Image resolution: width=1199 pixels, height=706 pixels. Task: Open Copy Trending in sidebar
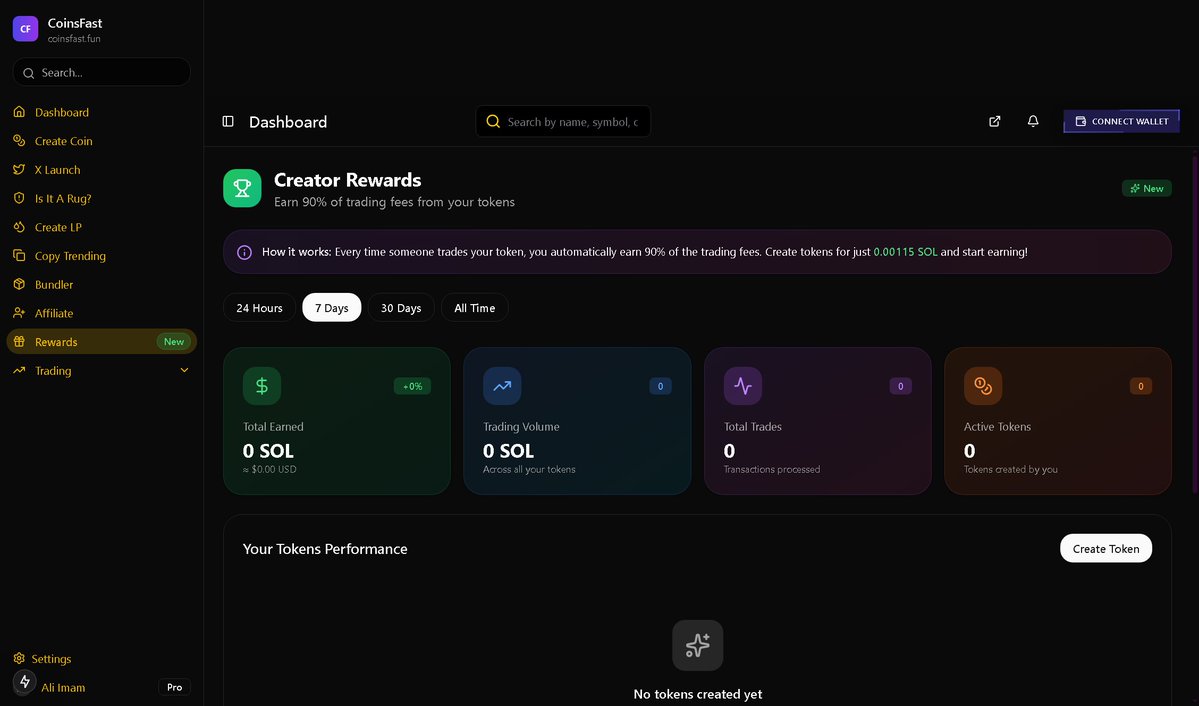pyautogui.click(x=102, y=255)
